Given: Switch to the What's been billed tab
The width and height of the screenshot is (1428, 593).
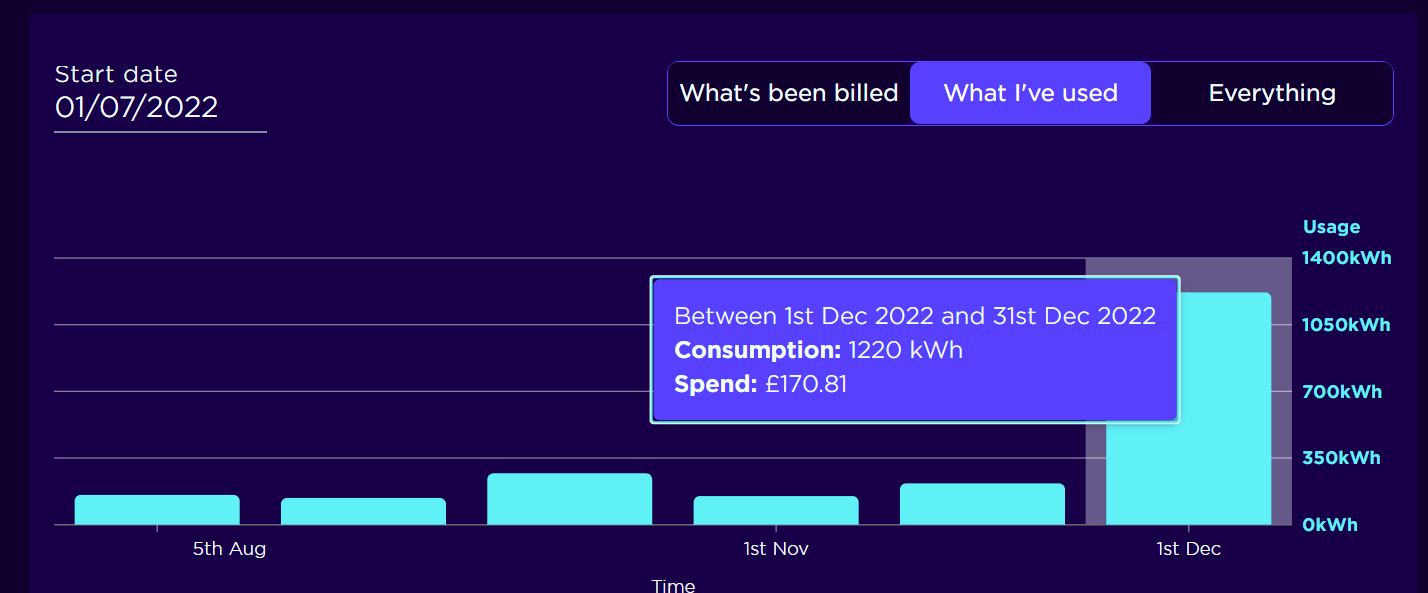Looking at the screenshot, I should pos(789,93).
